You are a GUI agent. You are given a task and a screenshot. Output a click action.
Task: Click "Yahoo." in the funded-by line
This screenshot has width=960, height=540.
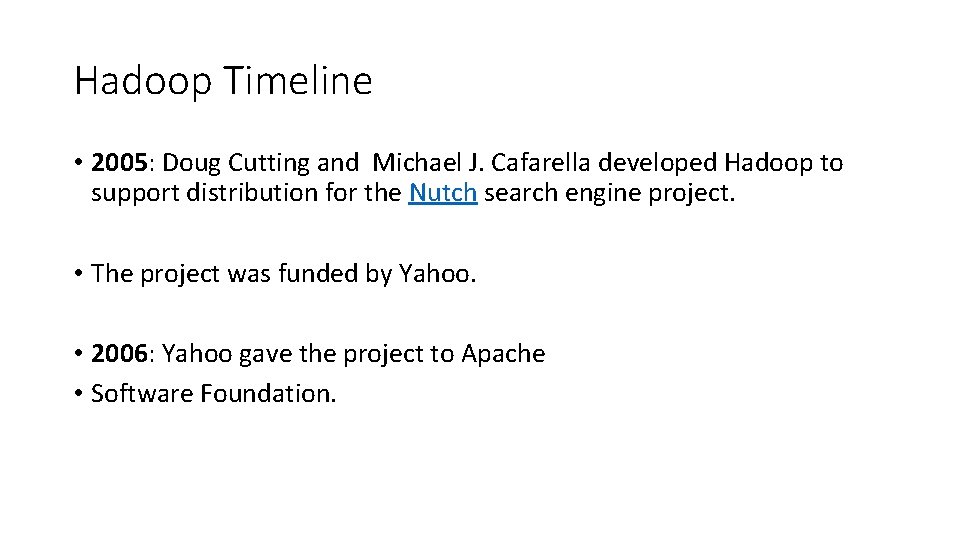click(x=438, y=274)
